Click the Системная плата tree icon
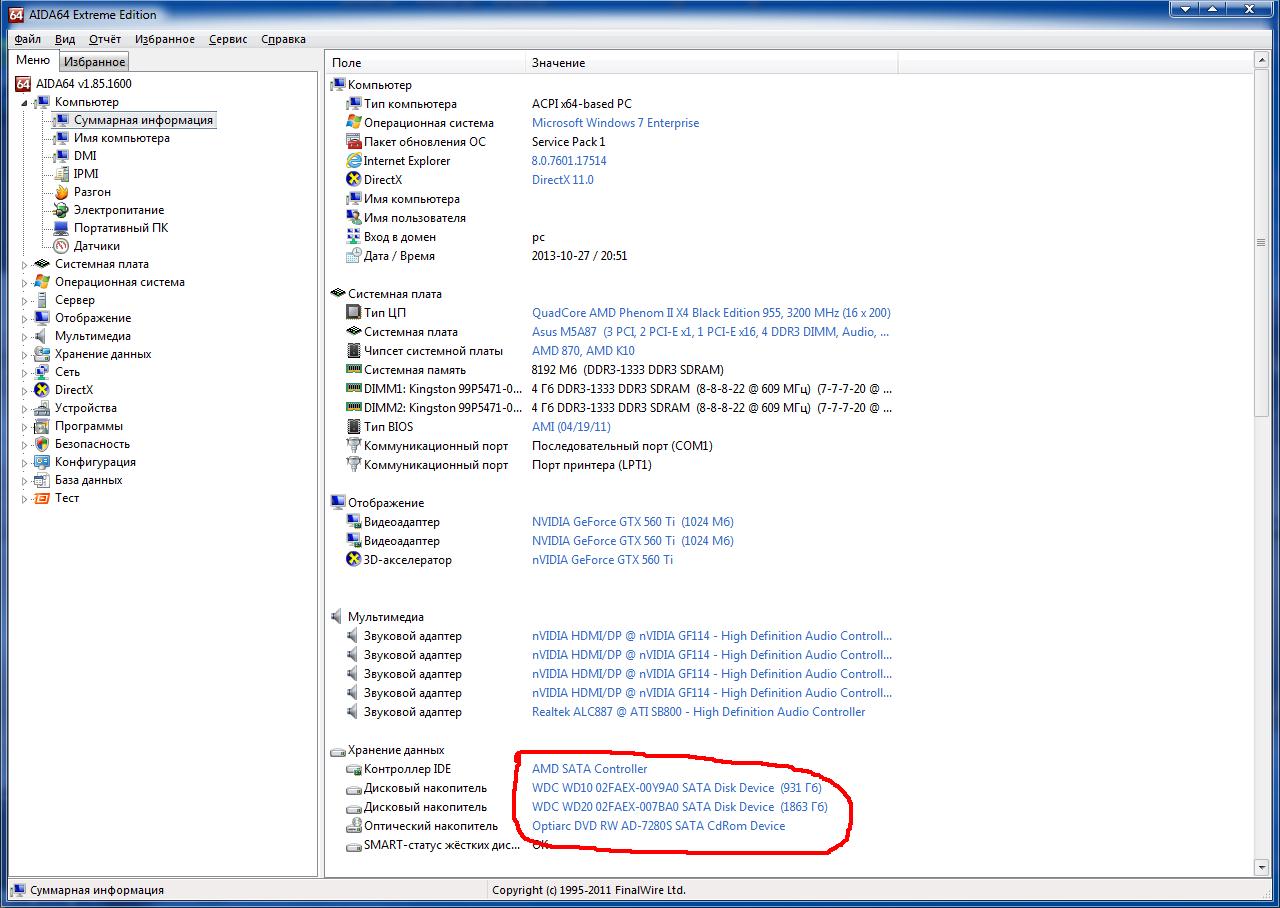This screenshot has width=1280, height=908. coord(42,264)
